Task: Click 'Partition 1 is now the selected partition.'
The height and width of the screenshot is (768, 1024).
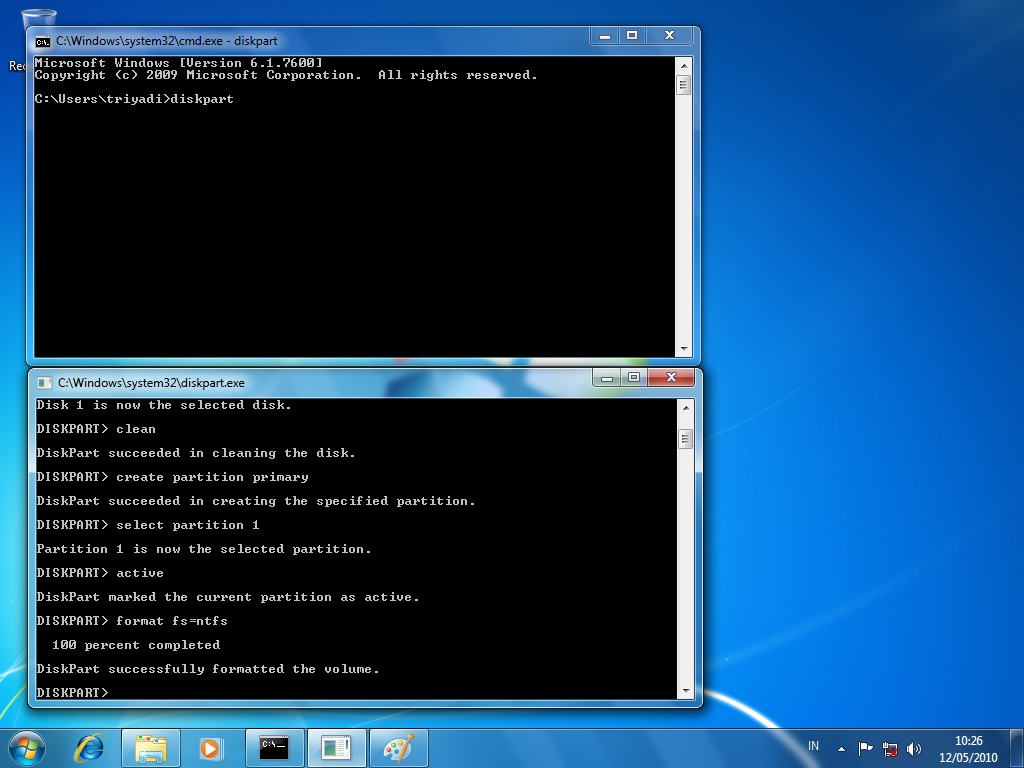Action: click(204, 549)
